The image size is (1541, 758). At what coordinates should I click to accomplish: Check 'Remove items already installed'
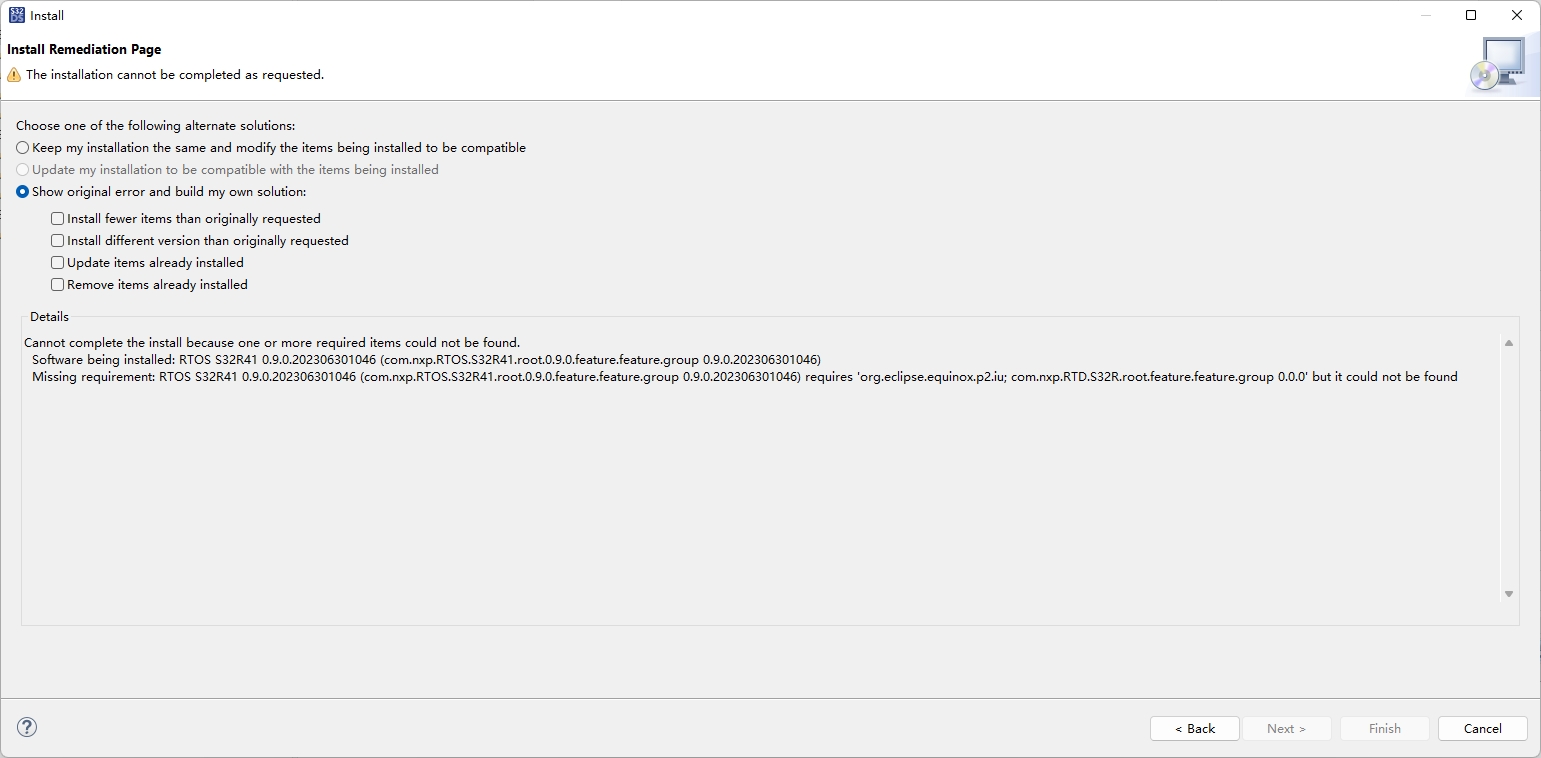coord(58,284)
